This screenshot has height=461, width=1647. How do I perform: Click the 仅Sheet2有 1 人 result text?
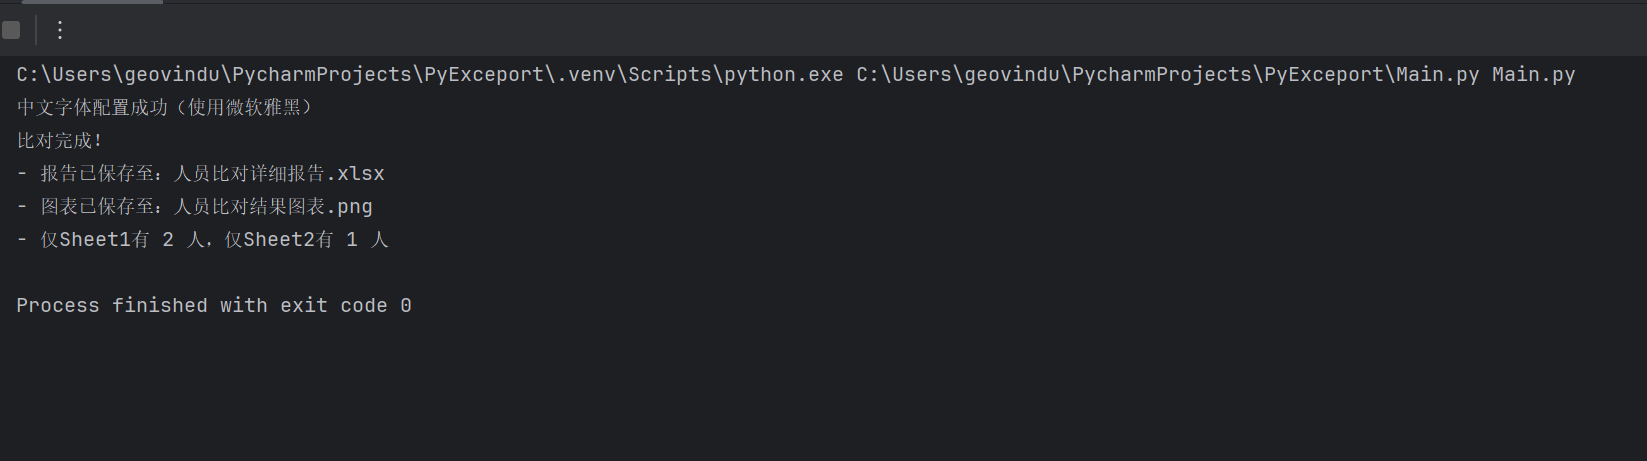pos(306,240)
